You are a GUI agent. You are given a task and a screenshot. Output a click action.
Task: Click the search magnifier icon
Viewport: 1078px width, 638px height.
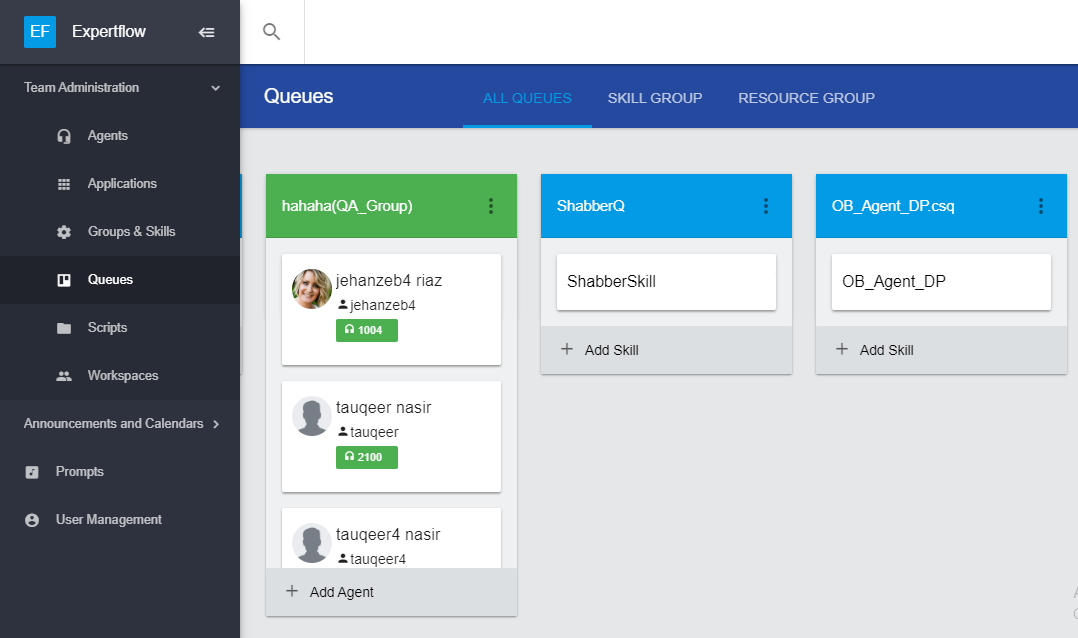(x=271, y=32)
